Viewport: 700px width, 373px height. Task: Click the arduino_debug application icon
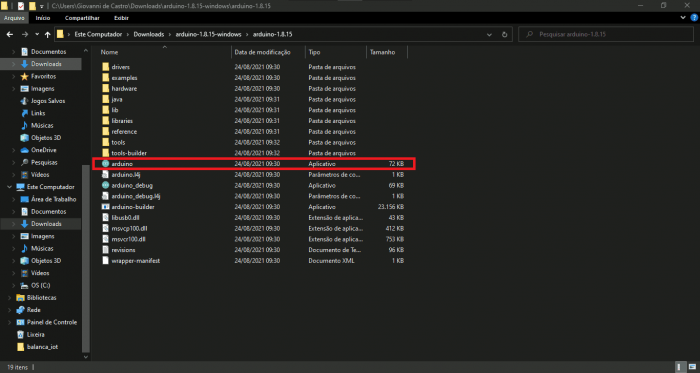pyautogui.click(x=105, y=185)
